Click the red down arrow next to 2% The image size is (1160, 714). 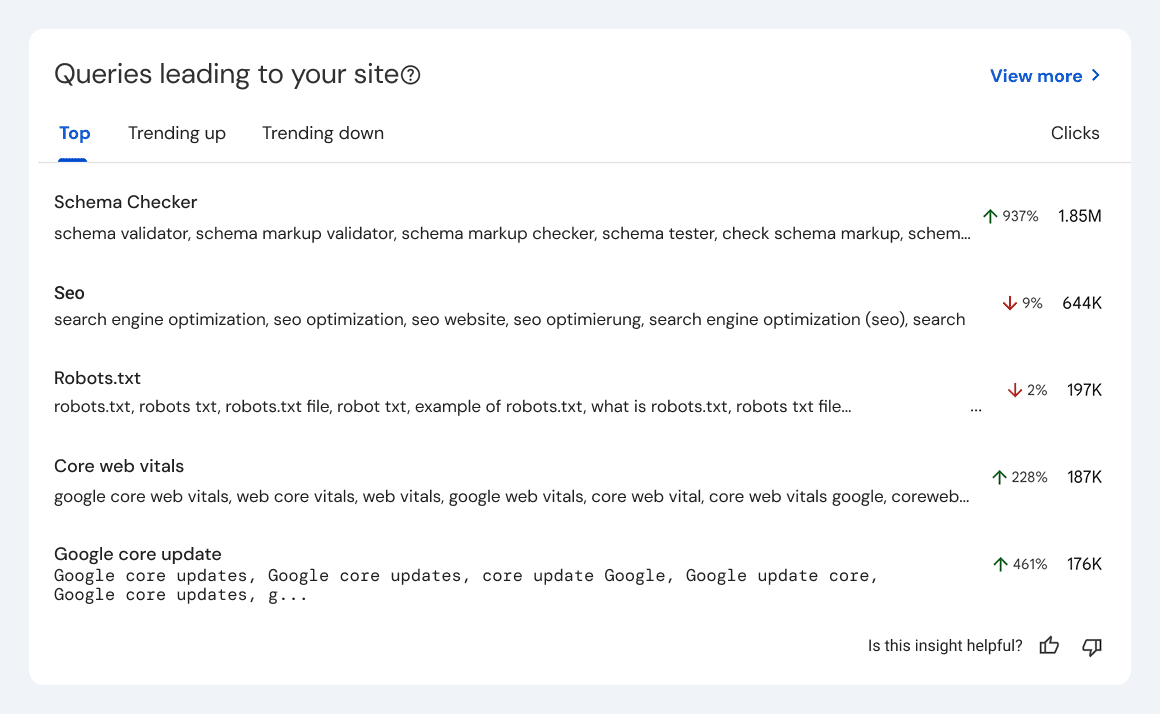click(1012, 390)
